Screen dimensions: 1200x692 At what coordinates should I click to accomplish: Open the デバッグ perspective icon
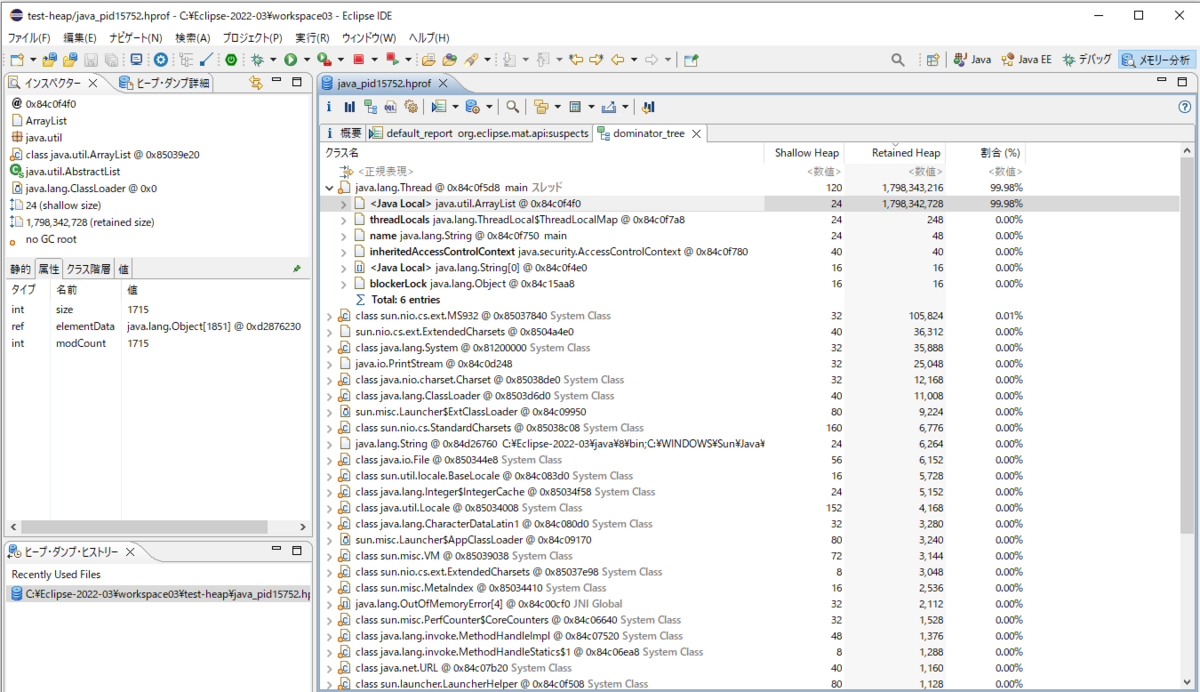(x=1087, y=59)
